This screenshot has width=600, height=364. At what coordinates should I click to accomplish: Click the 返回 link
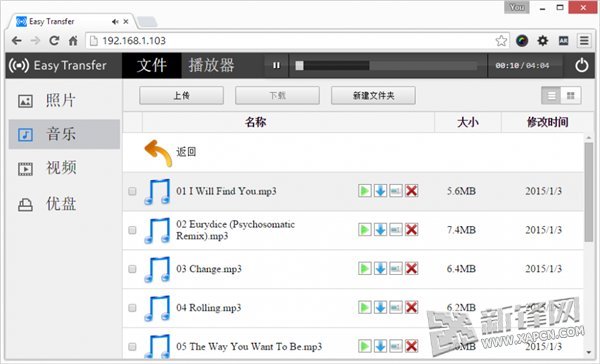pyautogui.click(x=186, y=152)
